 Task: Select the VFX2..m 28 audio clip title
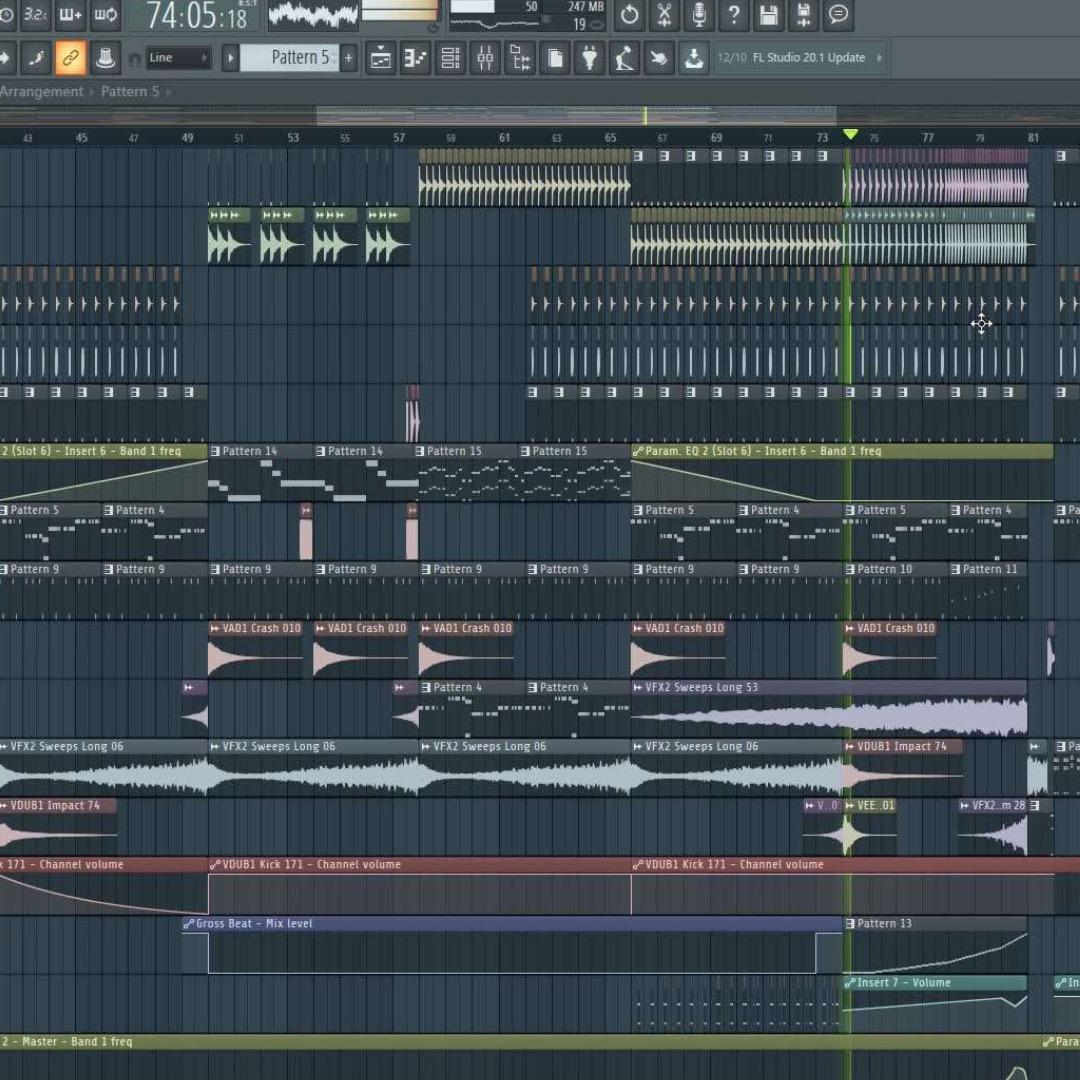[x=999, y=806]
